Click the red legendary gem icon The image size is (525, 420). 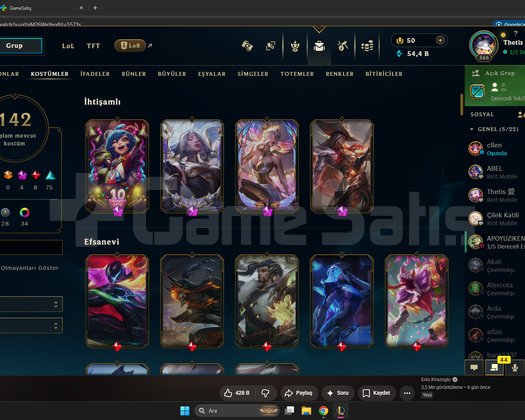36,175
